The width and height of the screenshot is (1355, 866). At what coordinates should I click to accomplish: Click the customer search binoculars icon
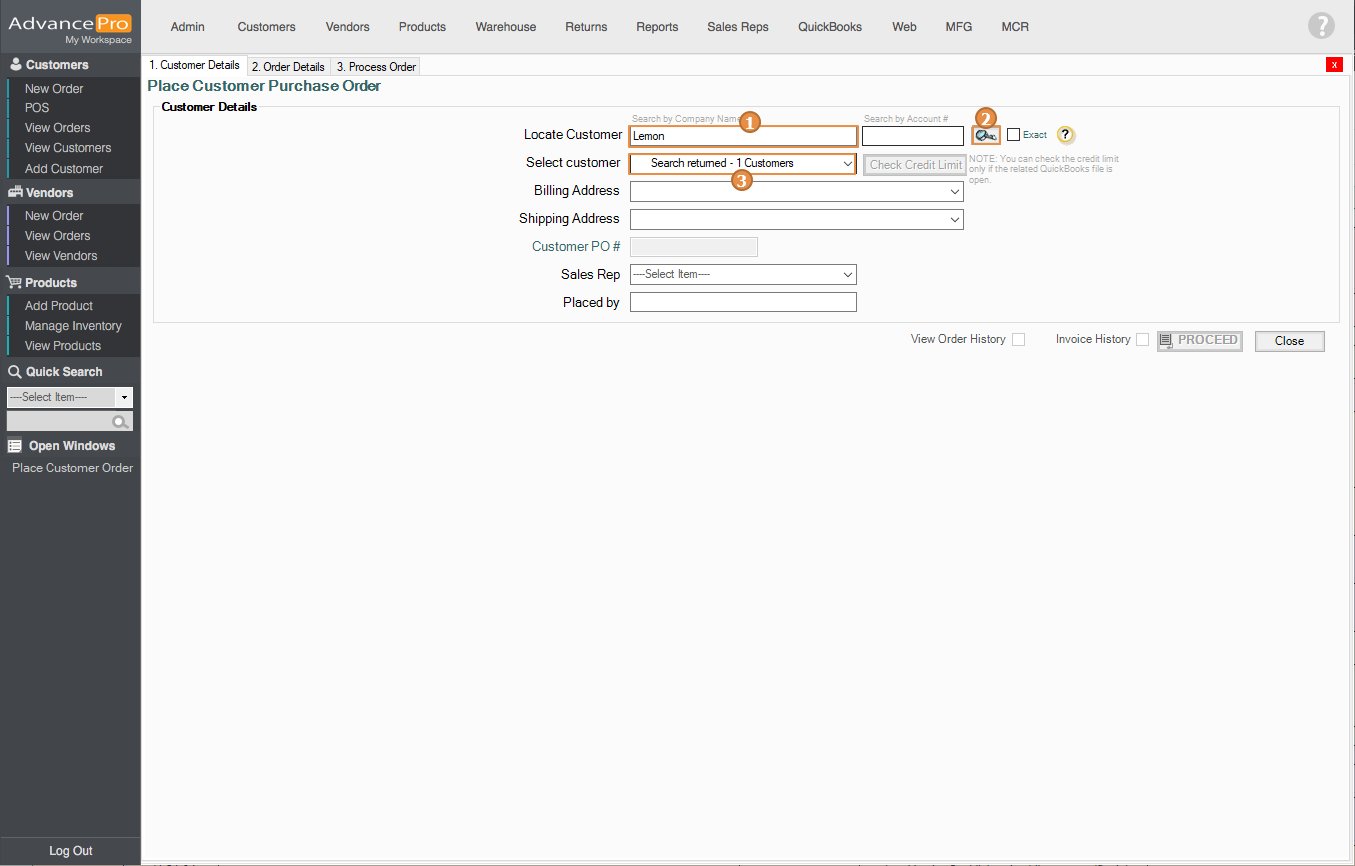(x=985, y=136)
